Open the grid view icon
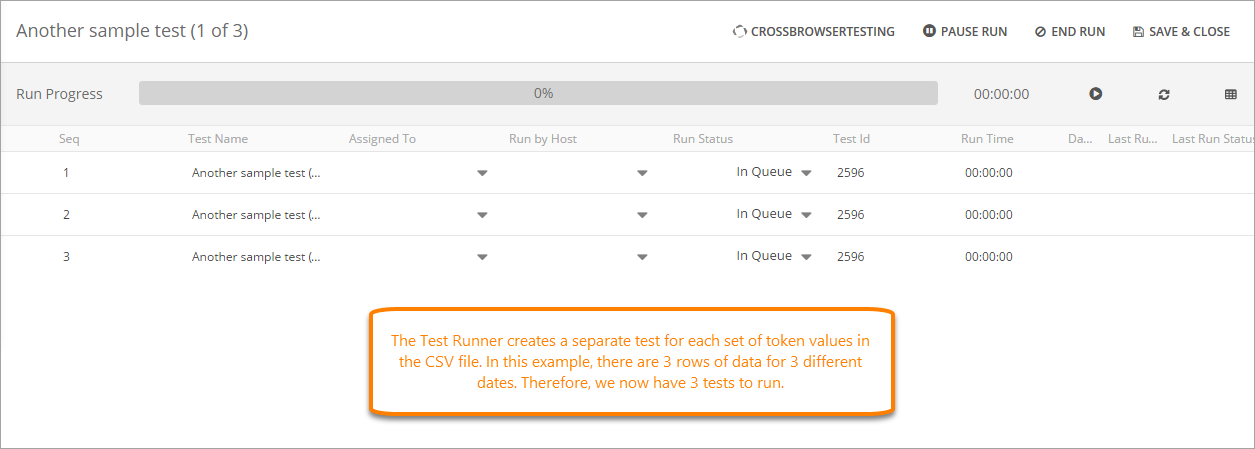The image size is (1255, 449). tap(1231, 94)
